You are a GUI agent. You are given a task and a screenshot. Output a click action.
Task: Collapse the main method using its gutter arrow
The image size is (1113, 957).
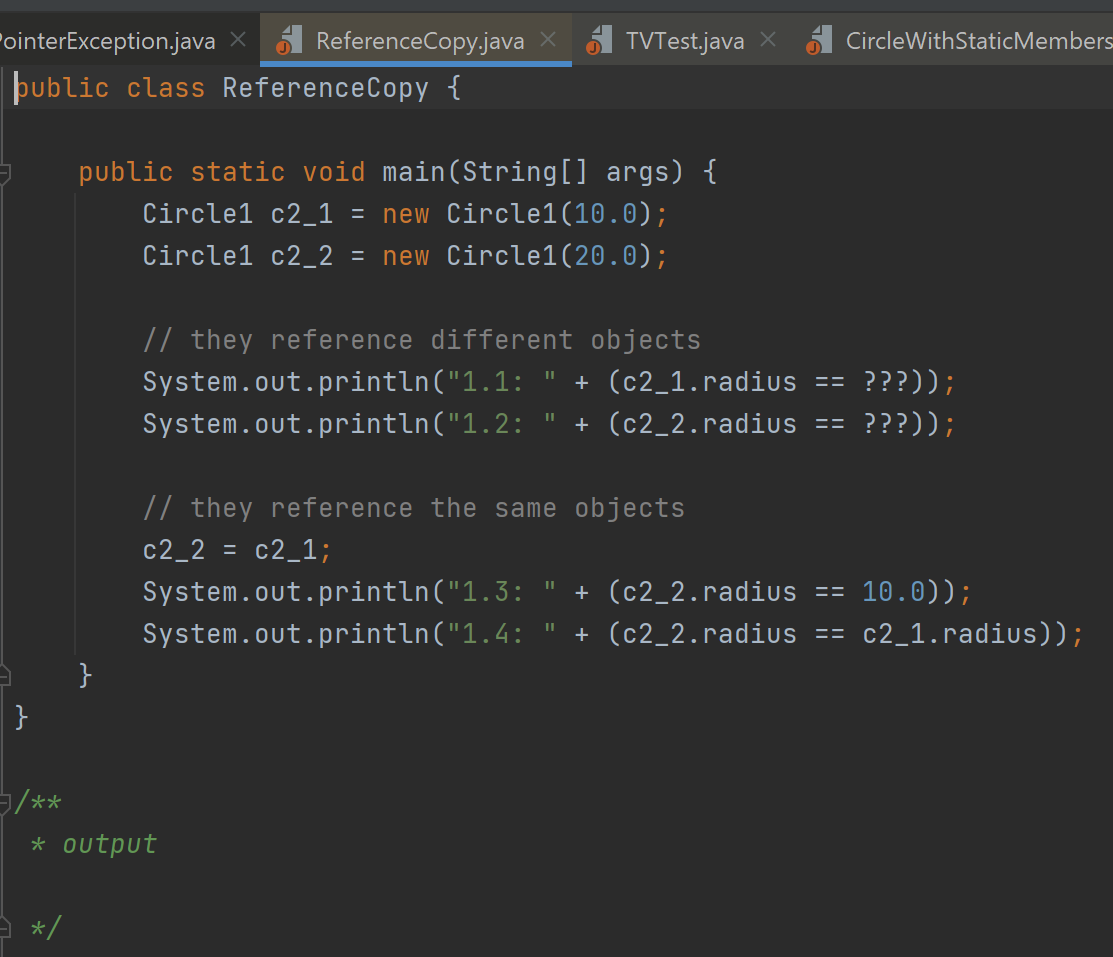click(x=4, y=171)
